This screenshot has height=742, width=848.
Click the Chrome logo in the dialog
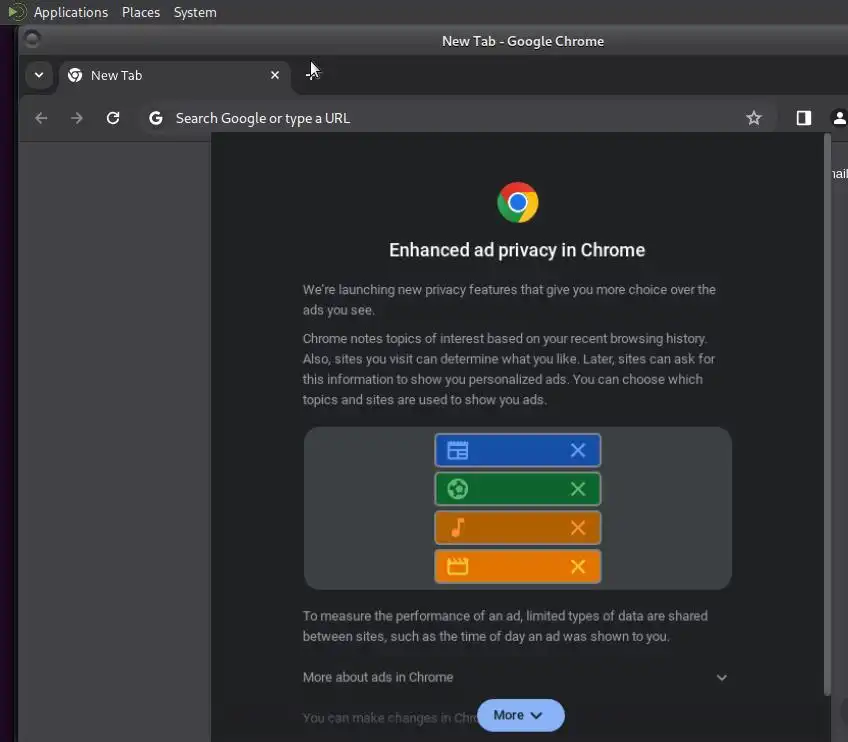point(518,202)
